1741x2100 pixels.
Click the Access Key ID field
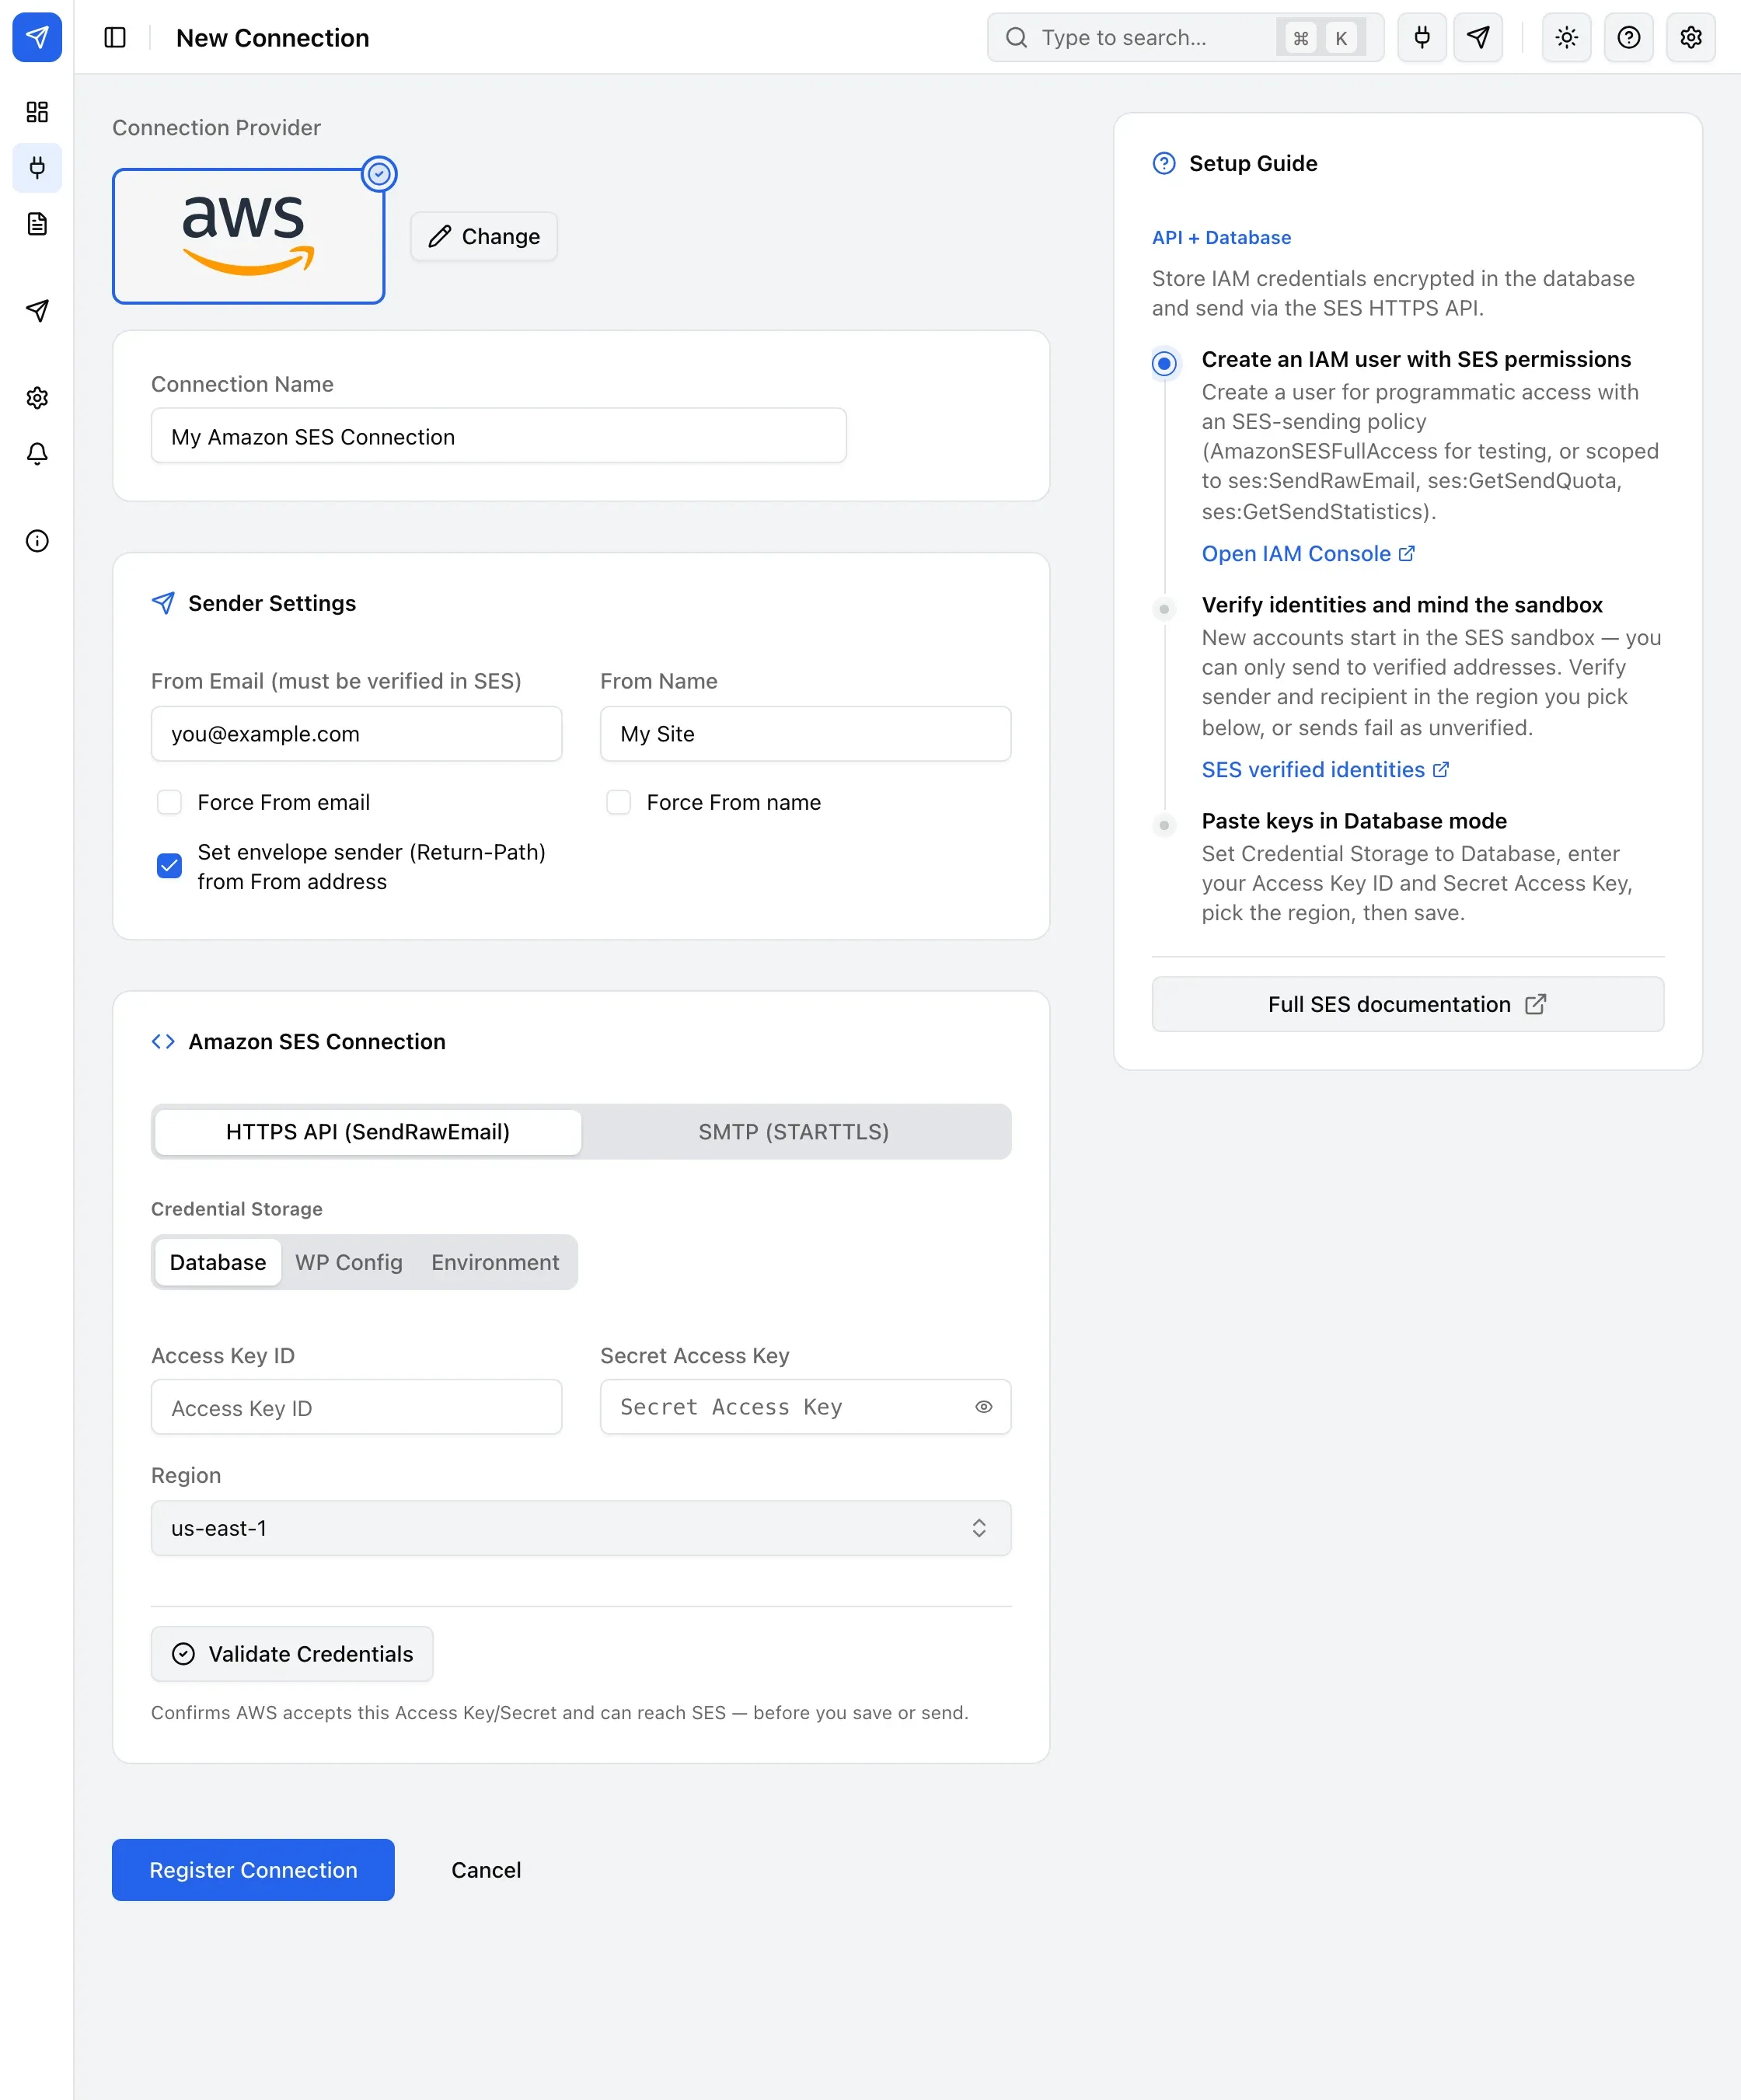point(356,1407)
